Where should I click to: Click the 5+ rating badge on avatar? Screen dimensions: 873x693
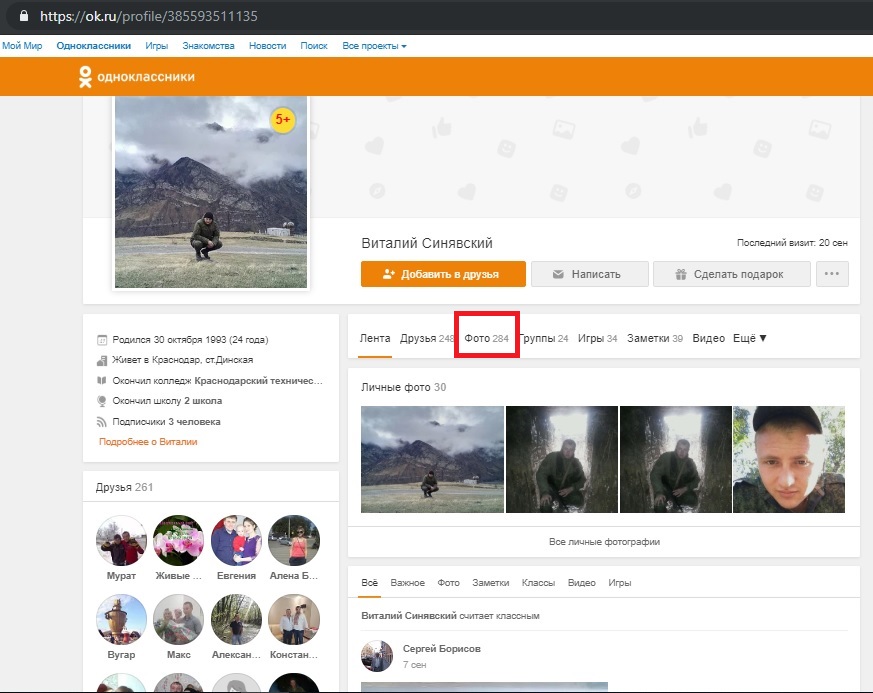pyautogui.click(x=283, y=120)
